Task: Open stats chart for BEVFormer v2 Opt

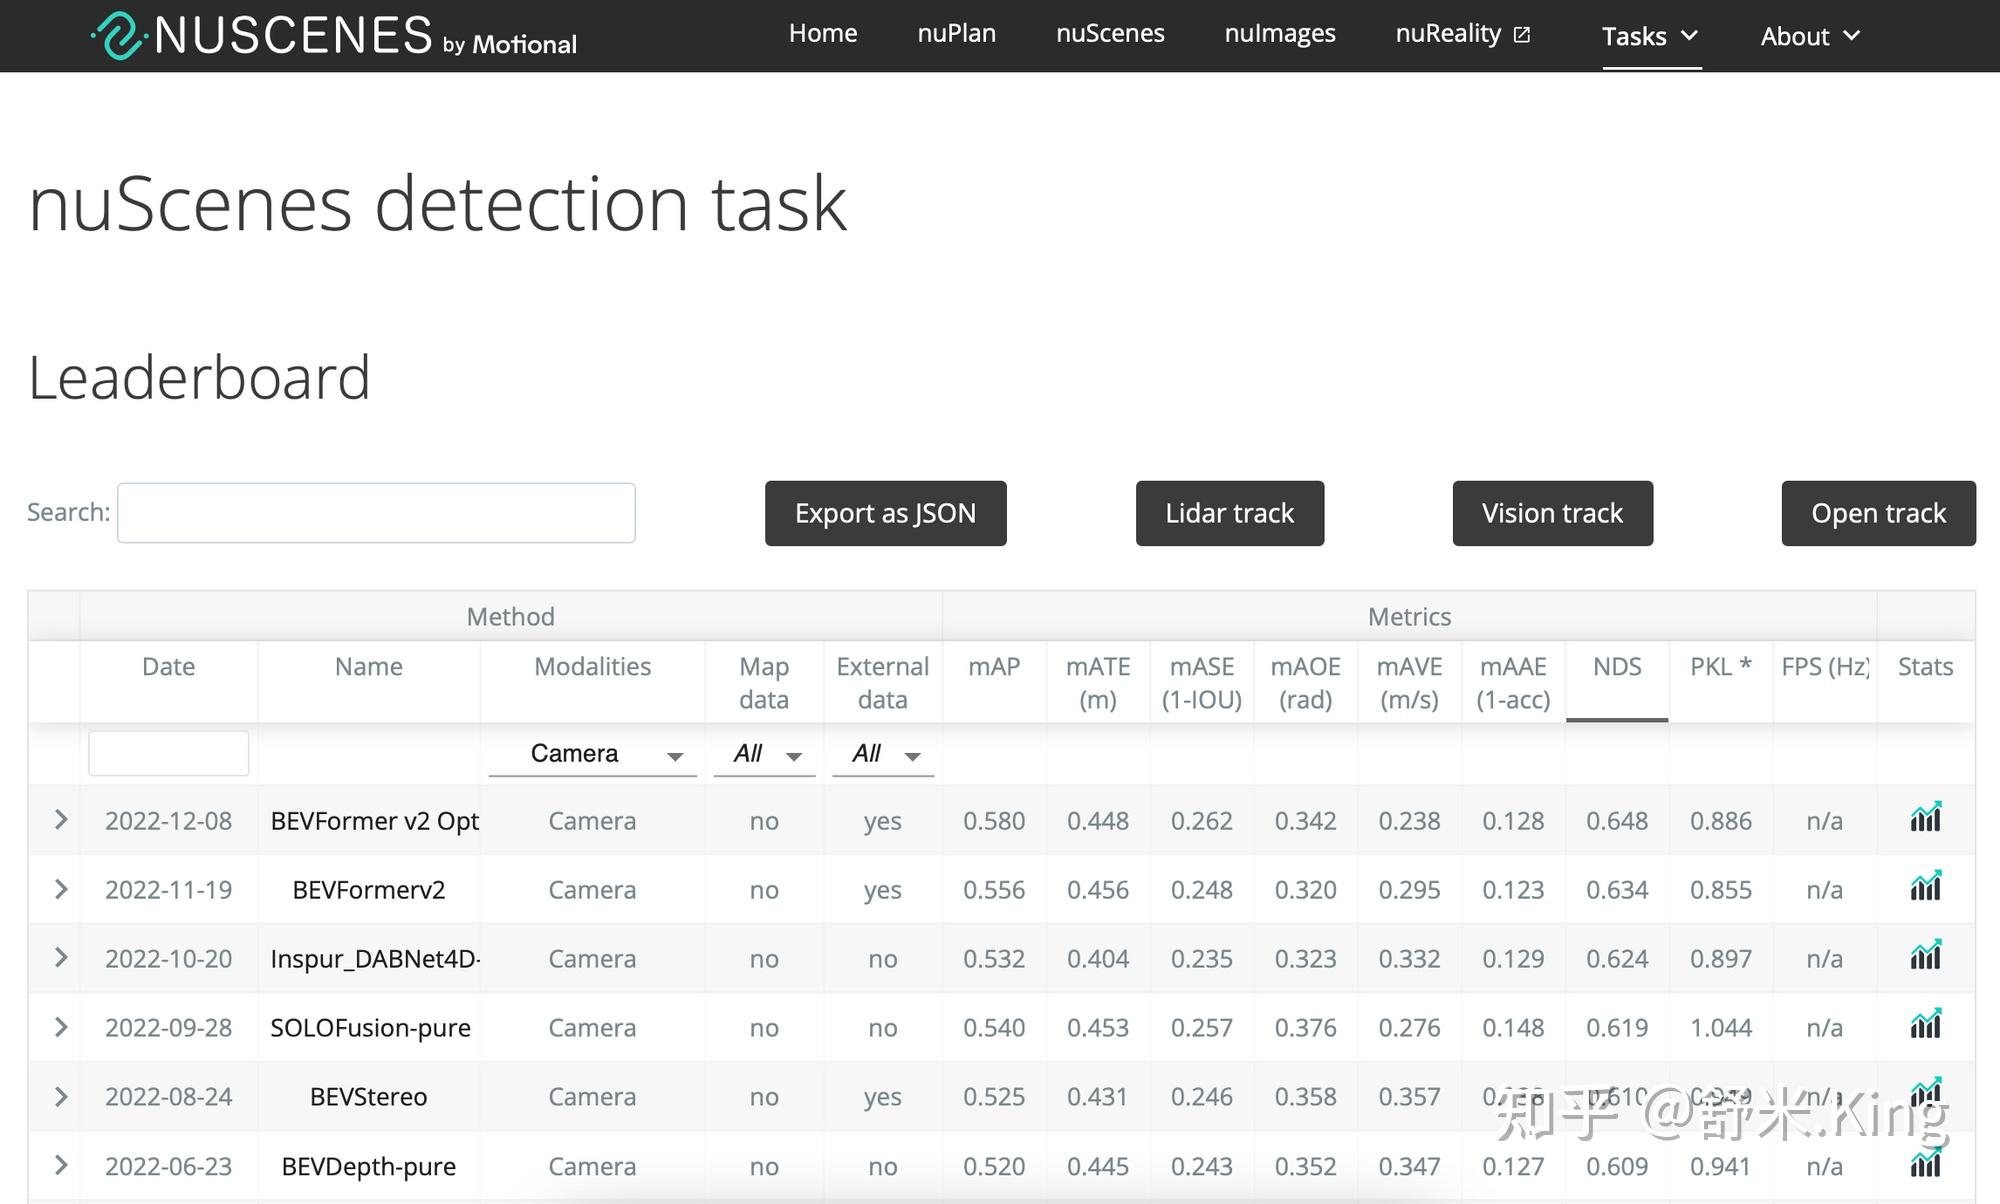Action: click(1925, 819)
